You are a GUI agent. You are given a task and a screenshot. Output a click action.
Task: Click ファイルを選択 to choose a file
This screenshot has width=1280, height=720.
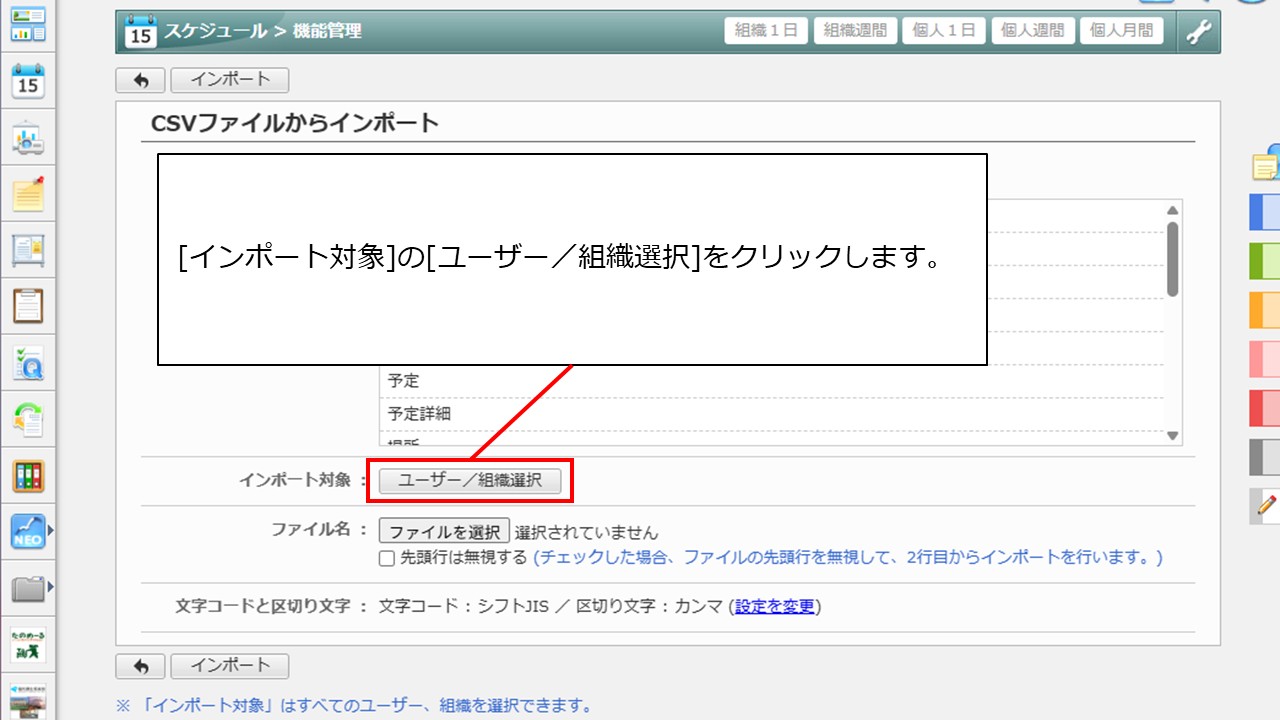[x=445, y=532]
